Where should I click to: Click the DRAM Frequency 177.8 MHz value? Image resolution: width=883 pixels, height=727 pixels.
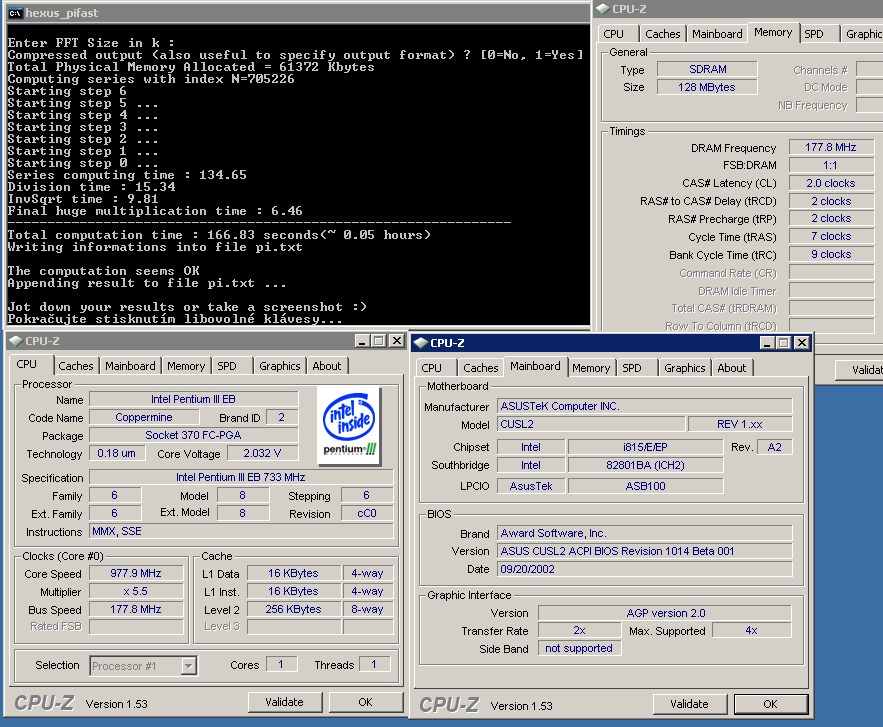click(x=831, y=148)
